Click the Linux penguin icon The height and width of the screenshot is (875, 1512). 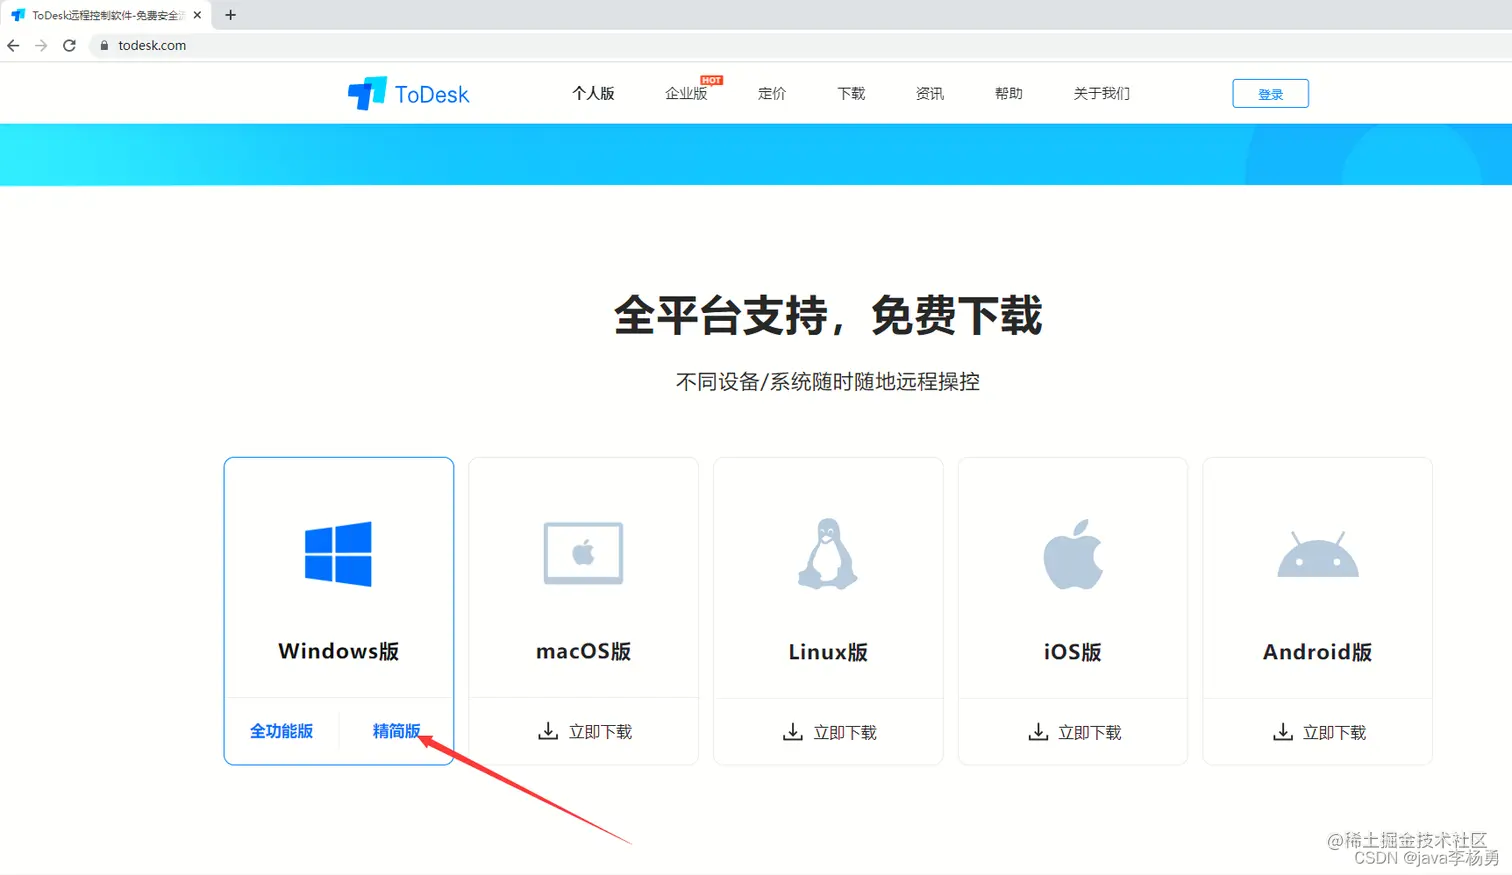(x=828, y=553)
